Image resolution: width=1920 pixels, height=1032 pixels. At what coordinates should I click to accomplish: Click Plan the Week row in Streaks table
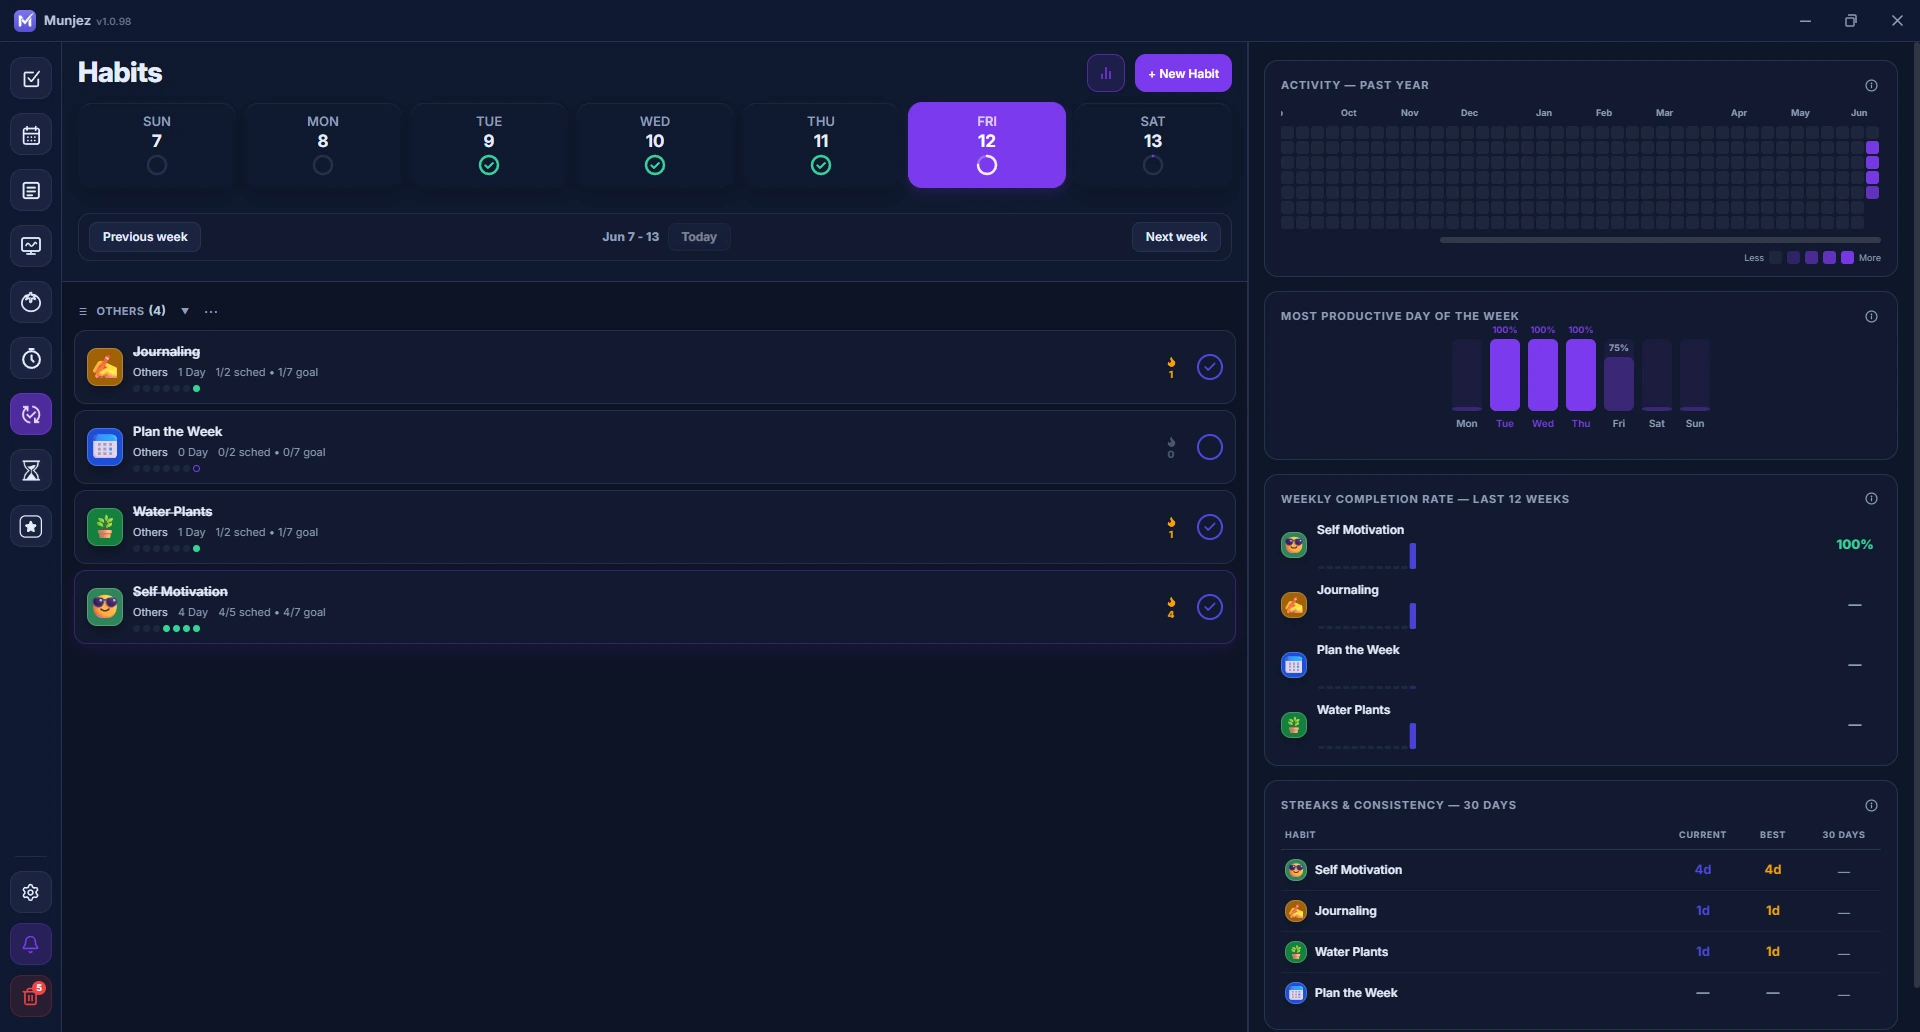tap(1581, 993)
